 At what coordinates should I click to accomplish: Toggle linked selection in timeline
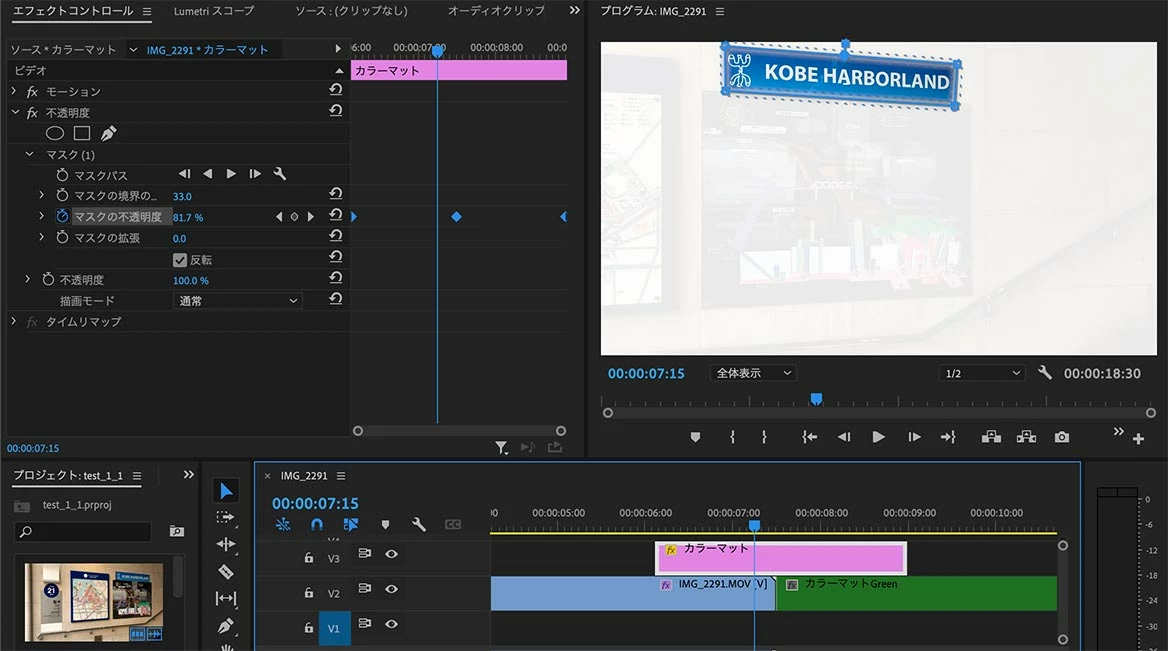pos(350,524)
